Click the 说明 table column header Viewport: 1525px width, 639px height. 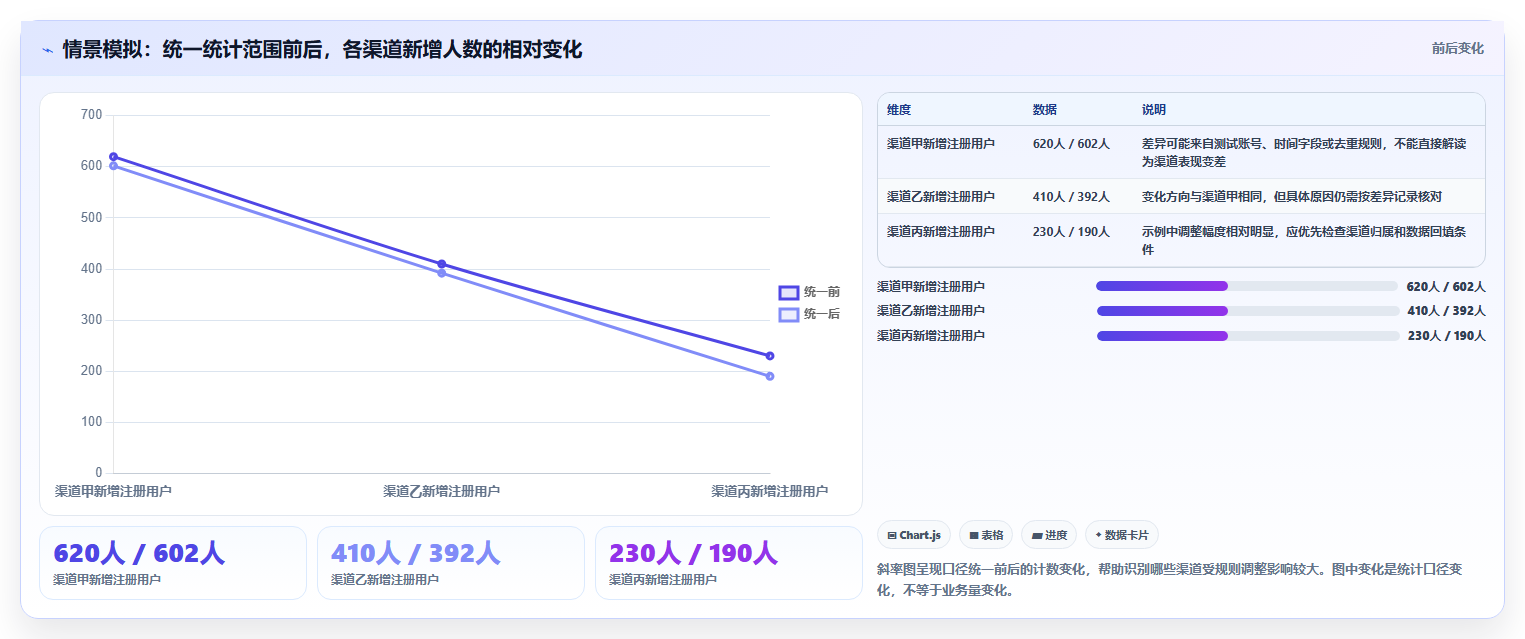point(1154,110)
